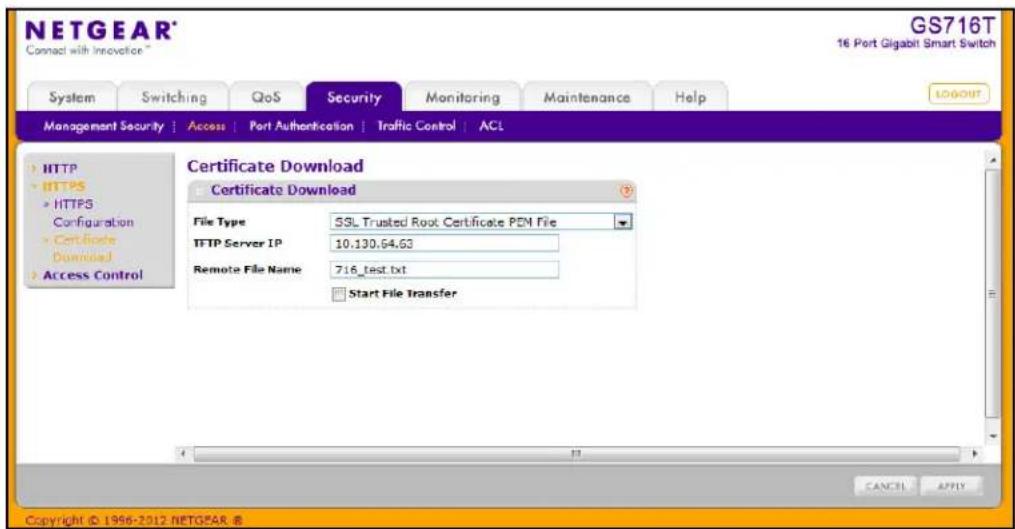Screen dimensions: 1015x529
Task: Click the APPLY button
Action: (x=952, y=486)
